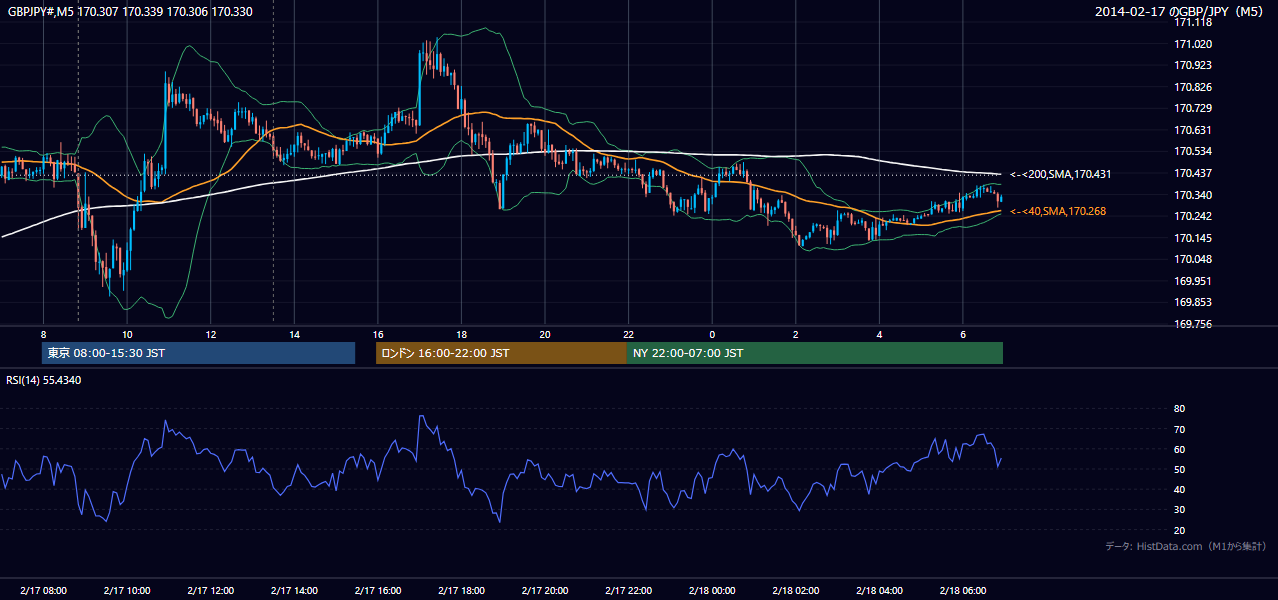Click the 2/17 12:00 time label
Image resolution: width=1278 pixels, height=600 pixels.
(210, 591)
